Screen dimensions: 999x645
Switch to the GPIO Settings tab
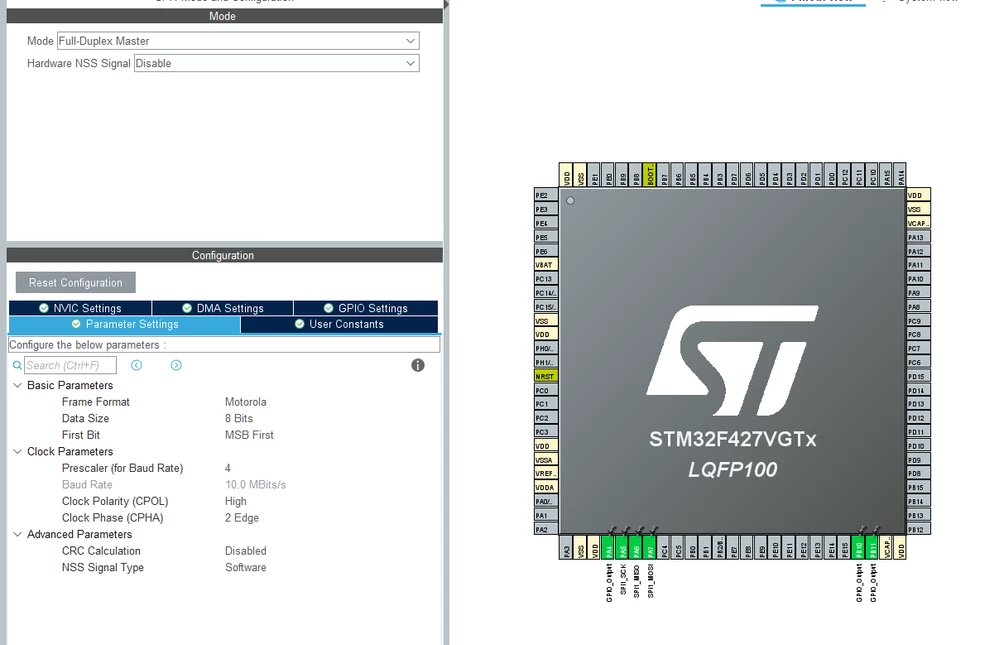tap(366, 308)
